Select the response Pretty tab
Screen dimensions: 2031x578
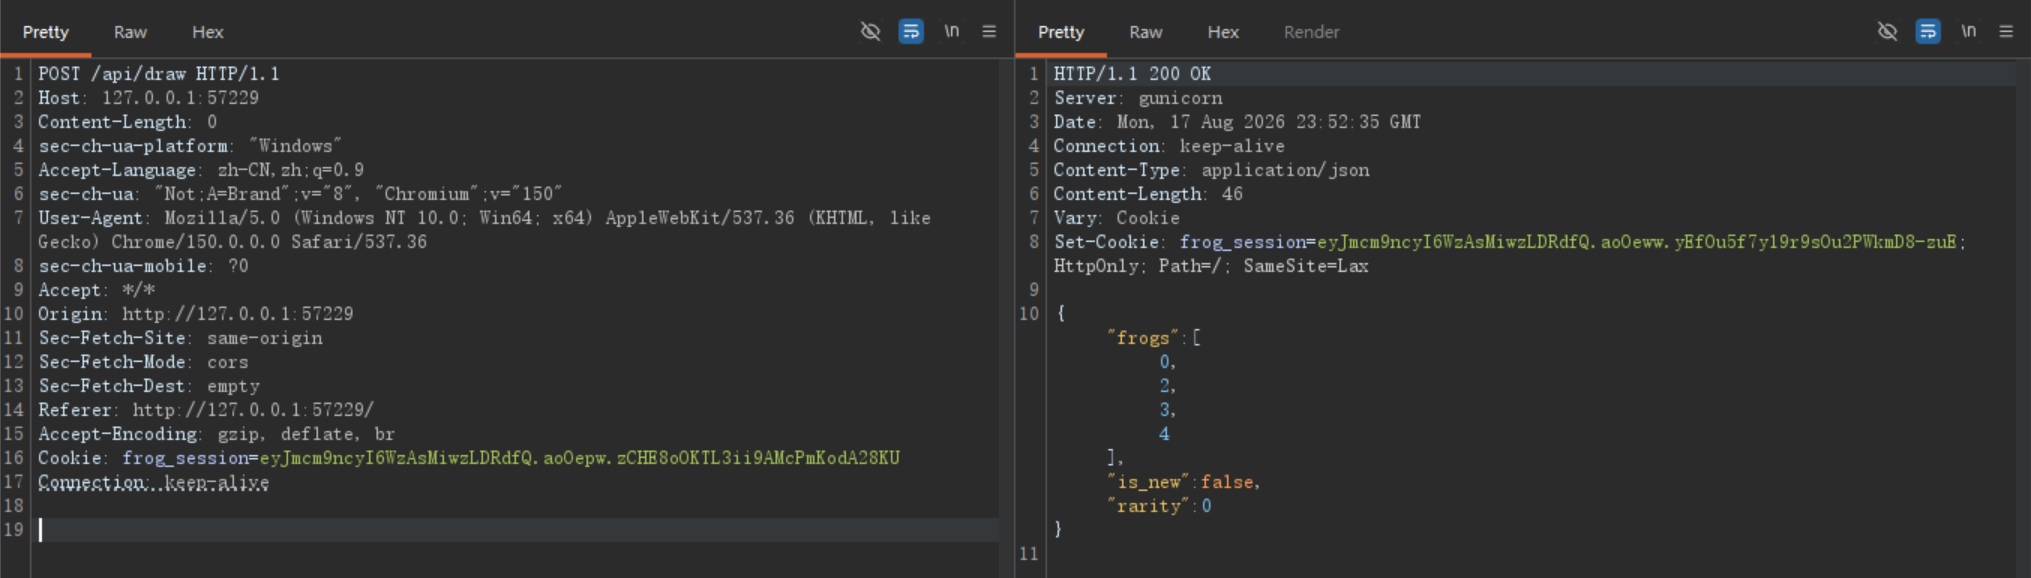click(1061, 32)
